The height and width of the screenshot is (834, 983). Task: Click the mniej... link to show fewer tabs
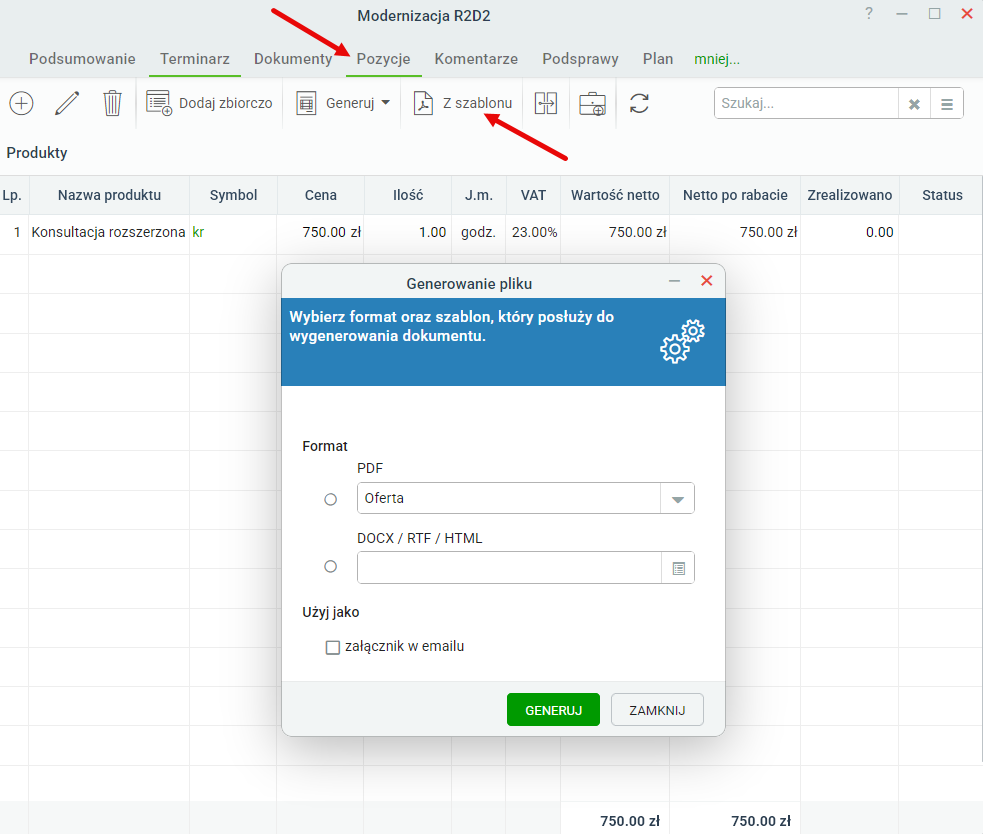717,60
